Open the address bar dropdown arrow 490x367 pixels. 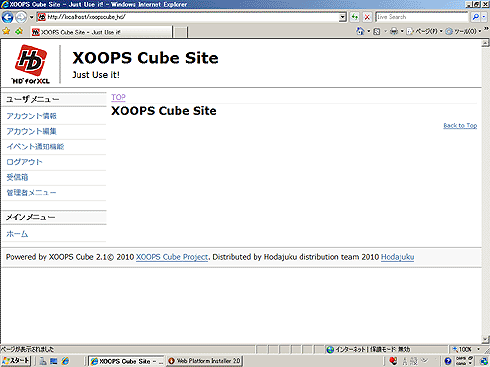click(x=343, y=17)
